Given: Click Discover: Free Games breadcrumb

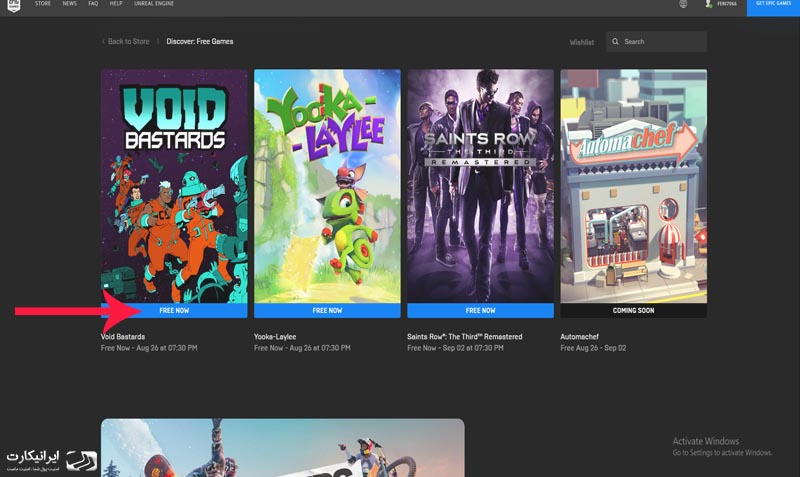Looking at the screenshot, I should point(199,41).
